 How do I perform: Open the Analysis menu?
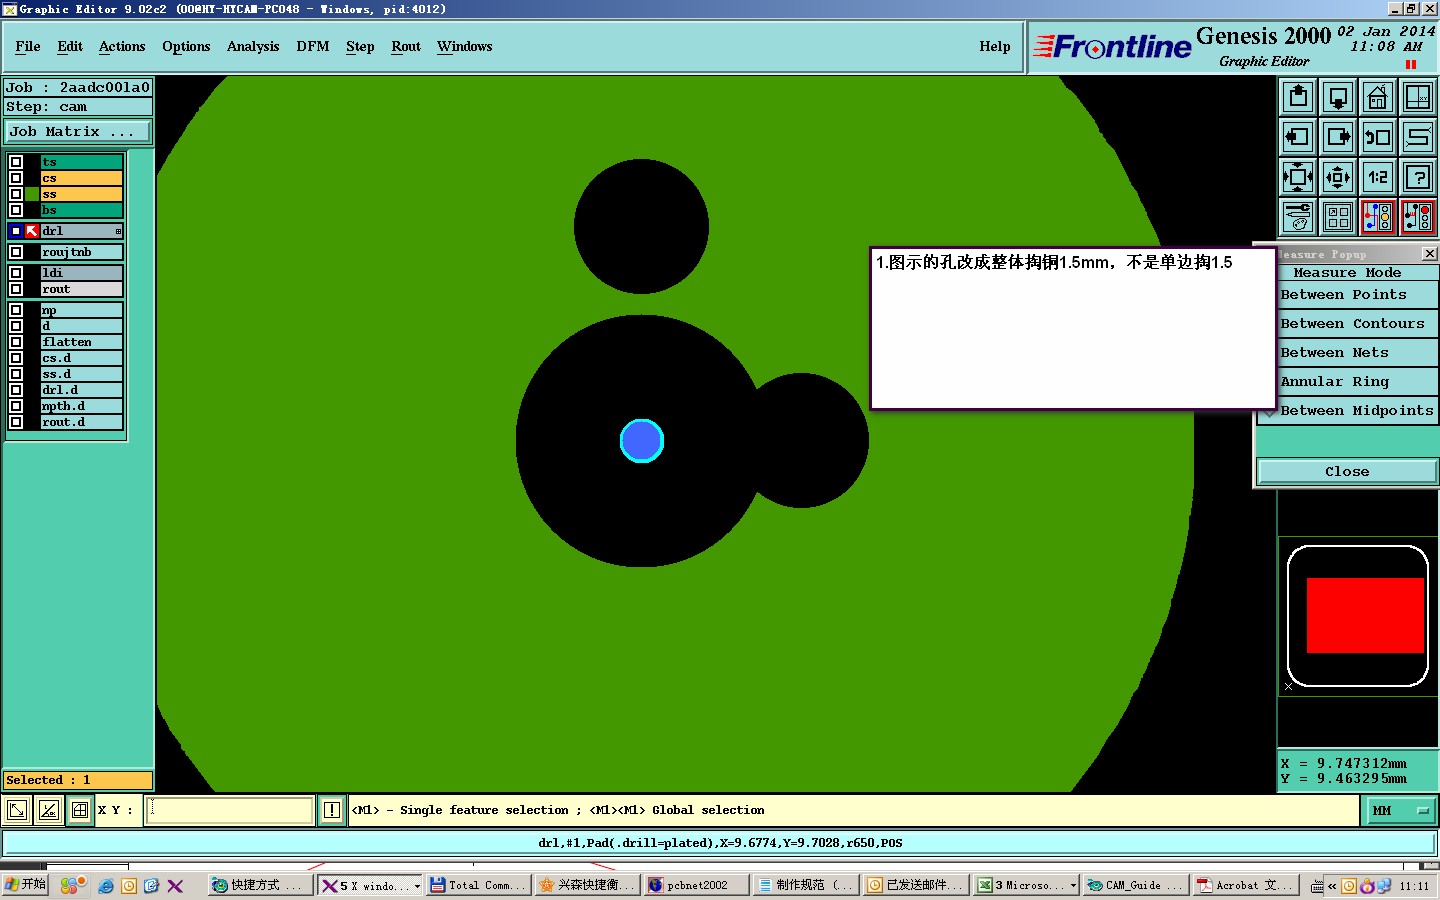tap(253, 47)
